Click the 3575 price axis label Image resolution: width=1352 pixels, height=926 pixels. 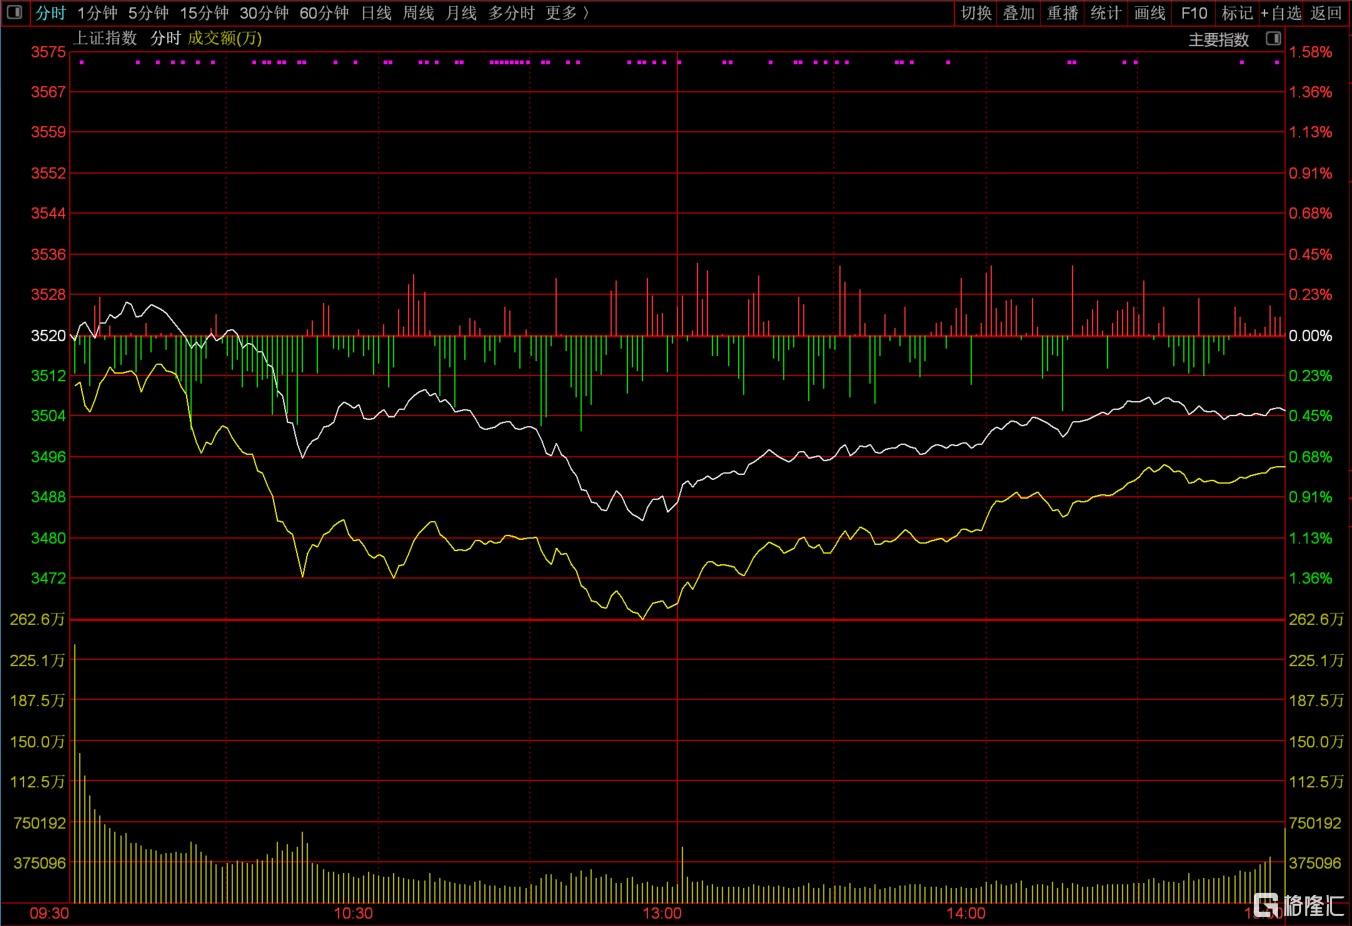[48, 51]
